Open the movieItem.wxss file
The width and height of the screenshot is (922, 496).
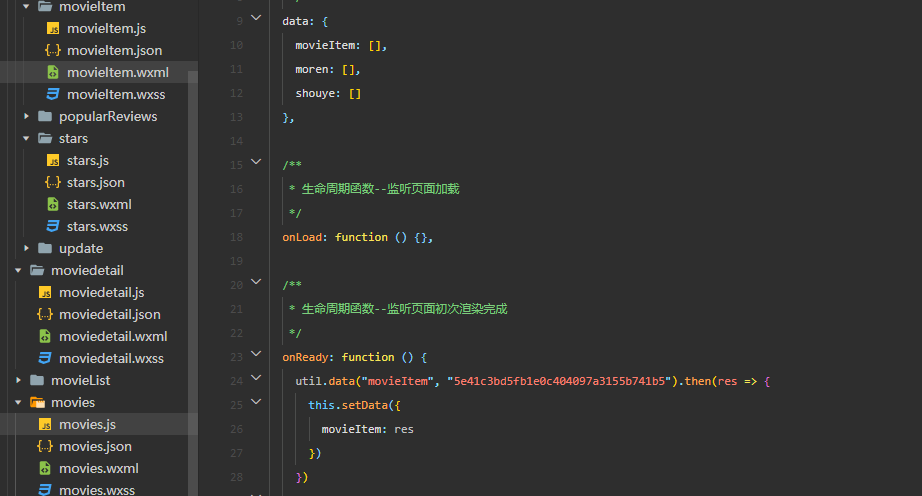[116, 94]
